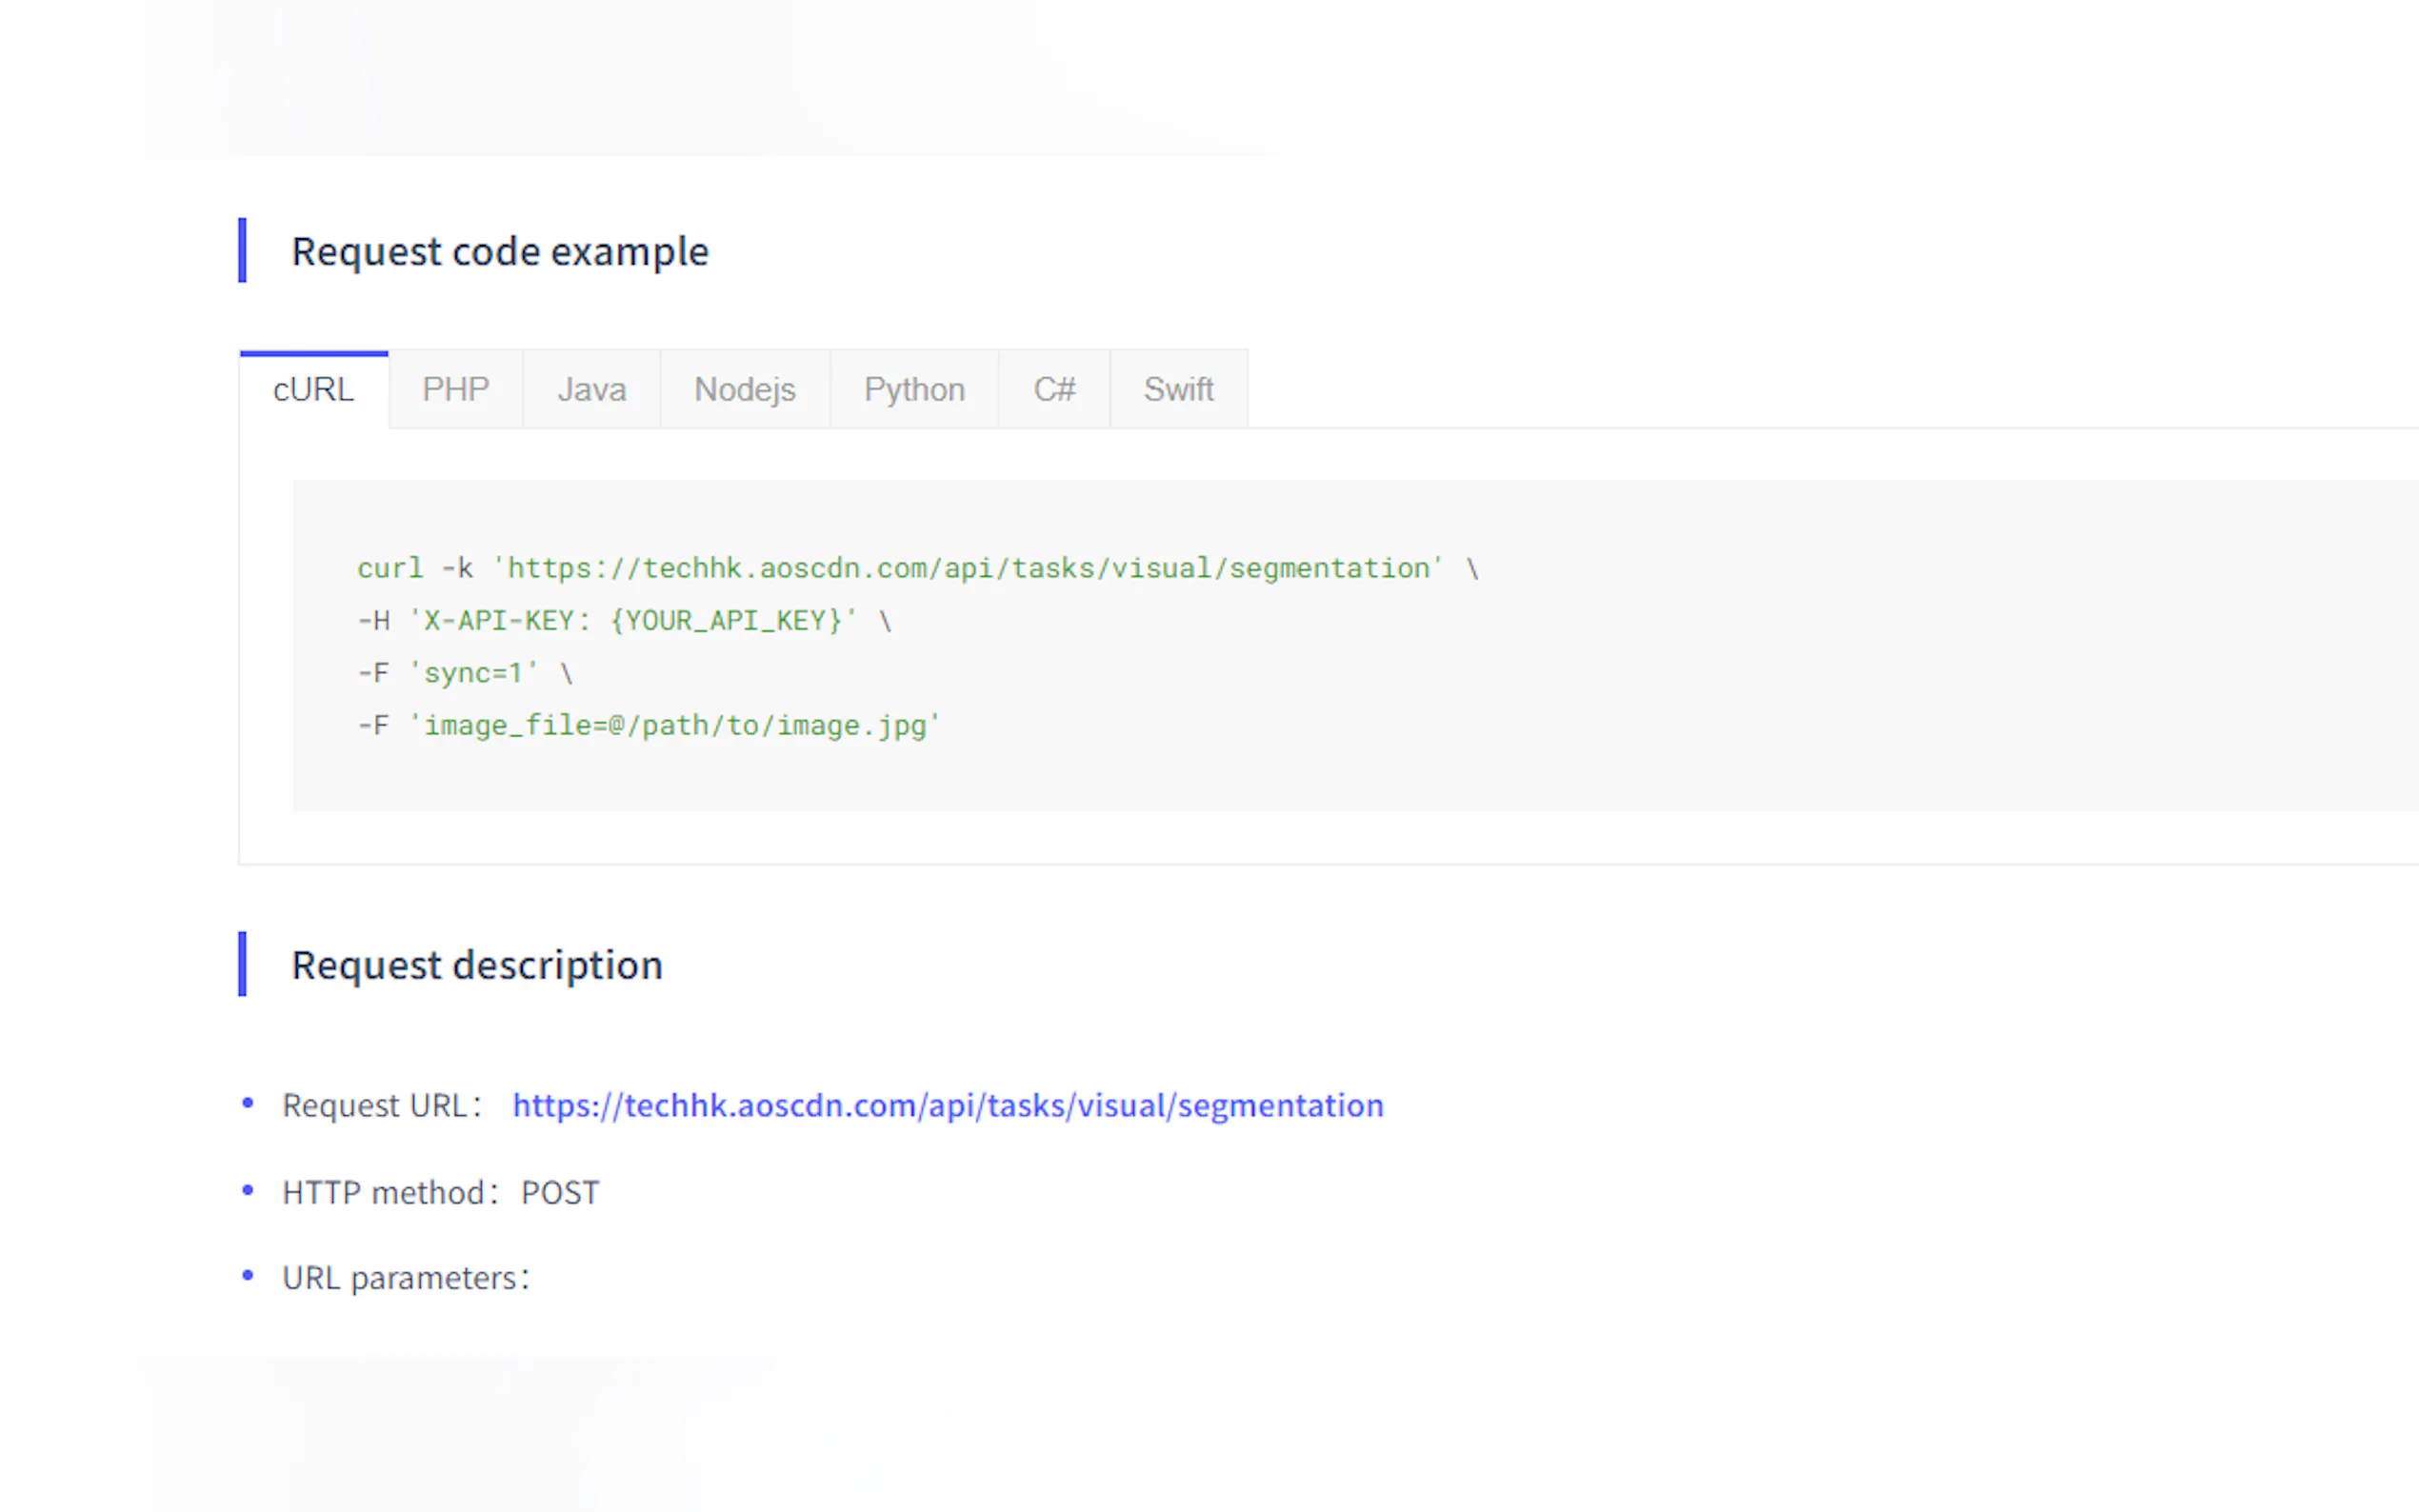Select the cURL code tab

pyautogui.click(x=313, y=389)
